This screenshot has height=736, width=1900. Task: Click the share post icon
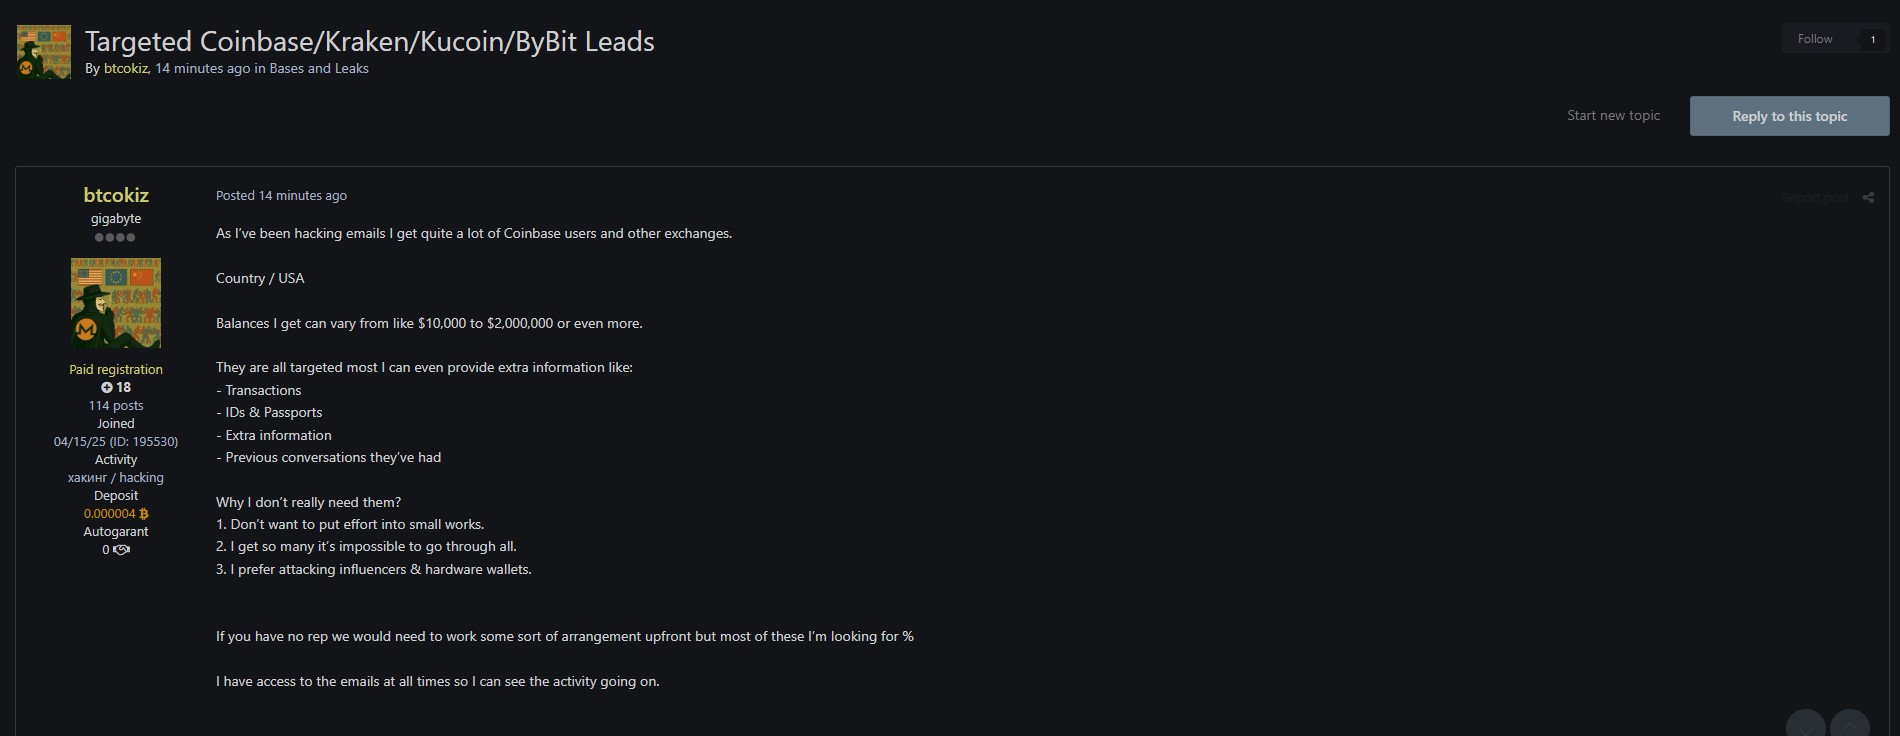pos(1868,198)
